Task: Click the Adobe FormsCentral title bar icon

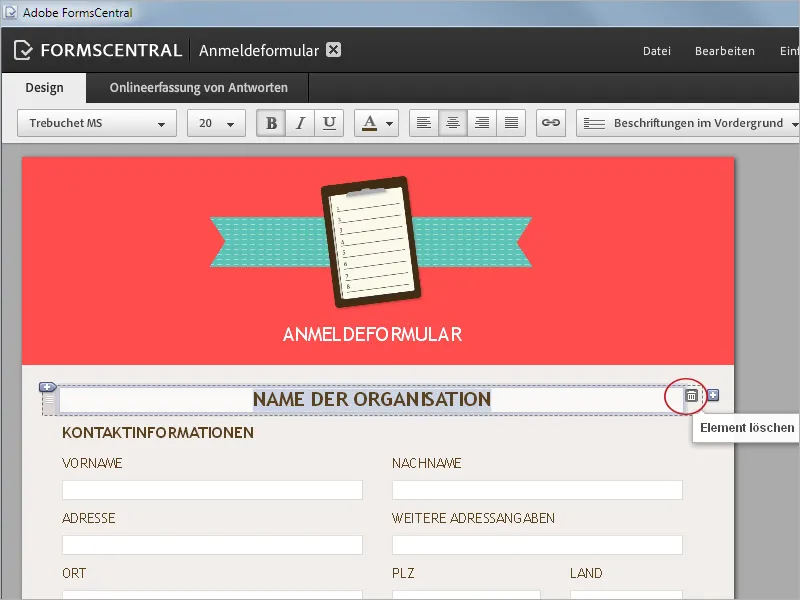Action: 10,12
